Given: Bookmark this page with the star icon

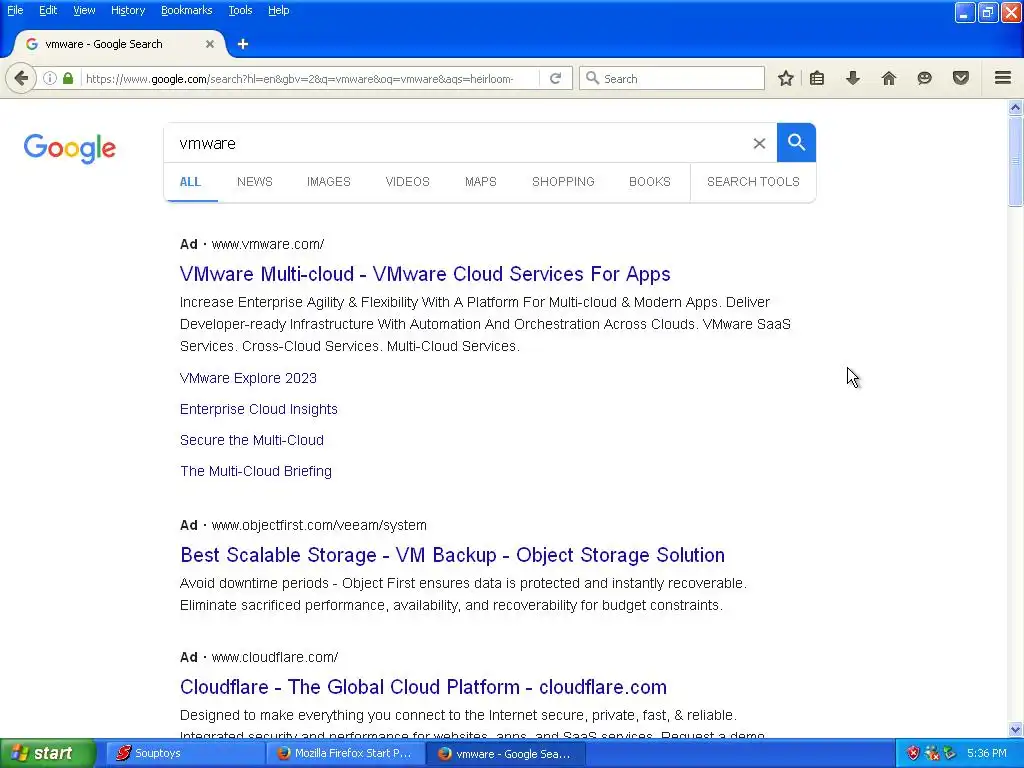Looking at the screenshot, I should click(x=786, y=78).
